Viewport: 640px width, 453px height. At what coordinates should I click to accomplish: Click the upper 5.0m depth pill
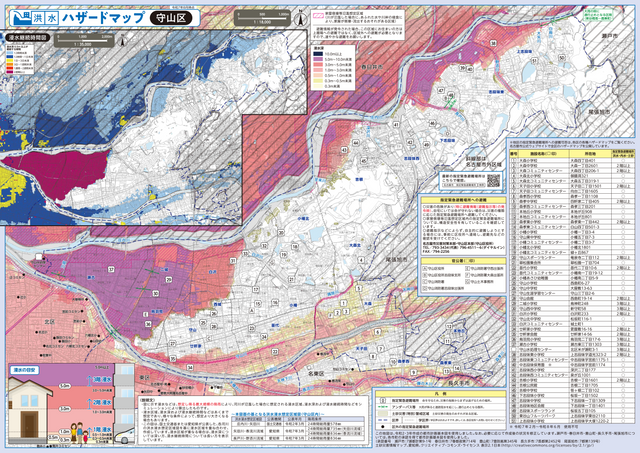click(x=64, y=386)
